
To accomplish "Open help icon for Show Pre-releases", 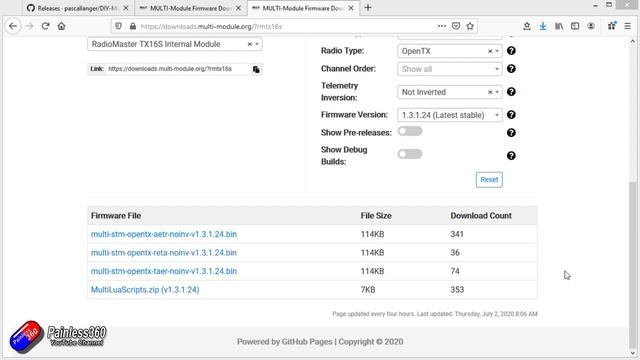I will coord(511,133).
